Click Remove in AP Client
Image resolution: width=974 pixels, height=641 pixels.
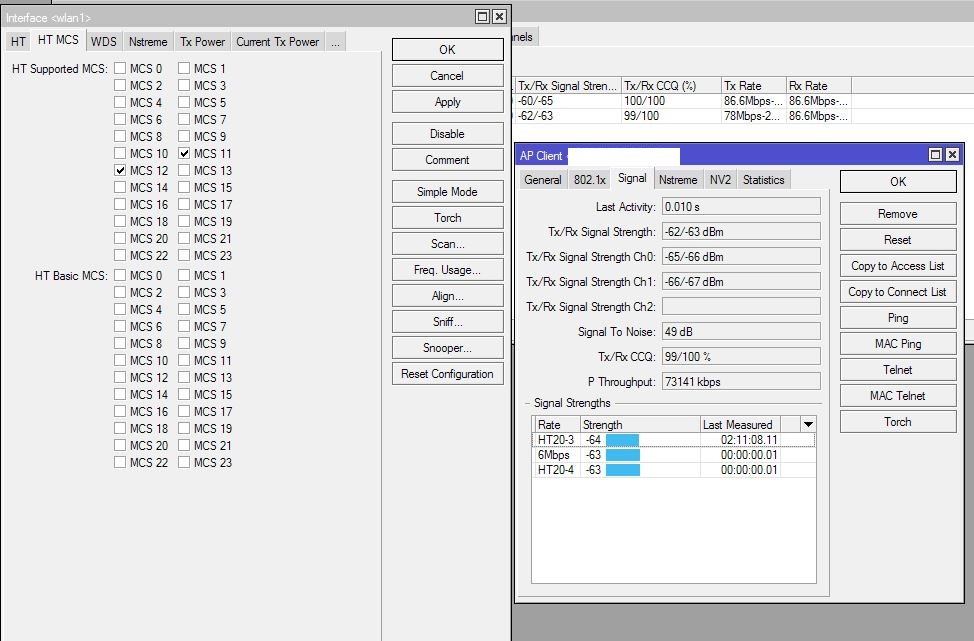tap(898, 214)
